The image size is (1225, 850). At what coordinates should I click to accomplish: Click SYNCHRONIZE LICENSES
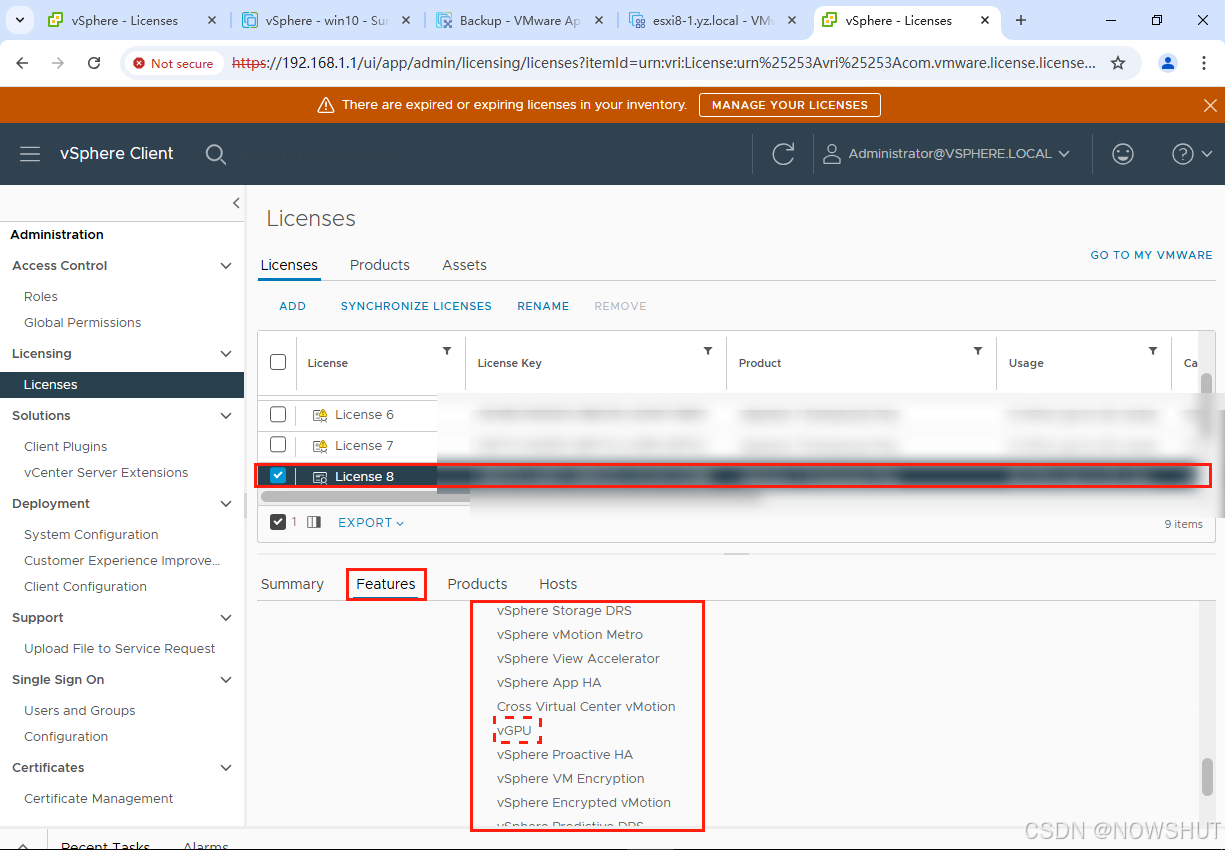pos(416,306)
